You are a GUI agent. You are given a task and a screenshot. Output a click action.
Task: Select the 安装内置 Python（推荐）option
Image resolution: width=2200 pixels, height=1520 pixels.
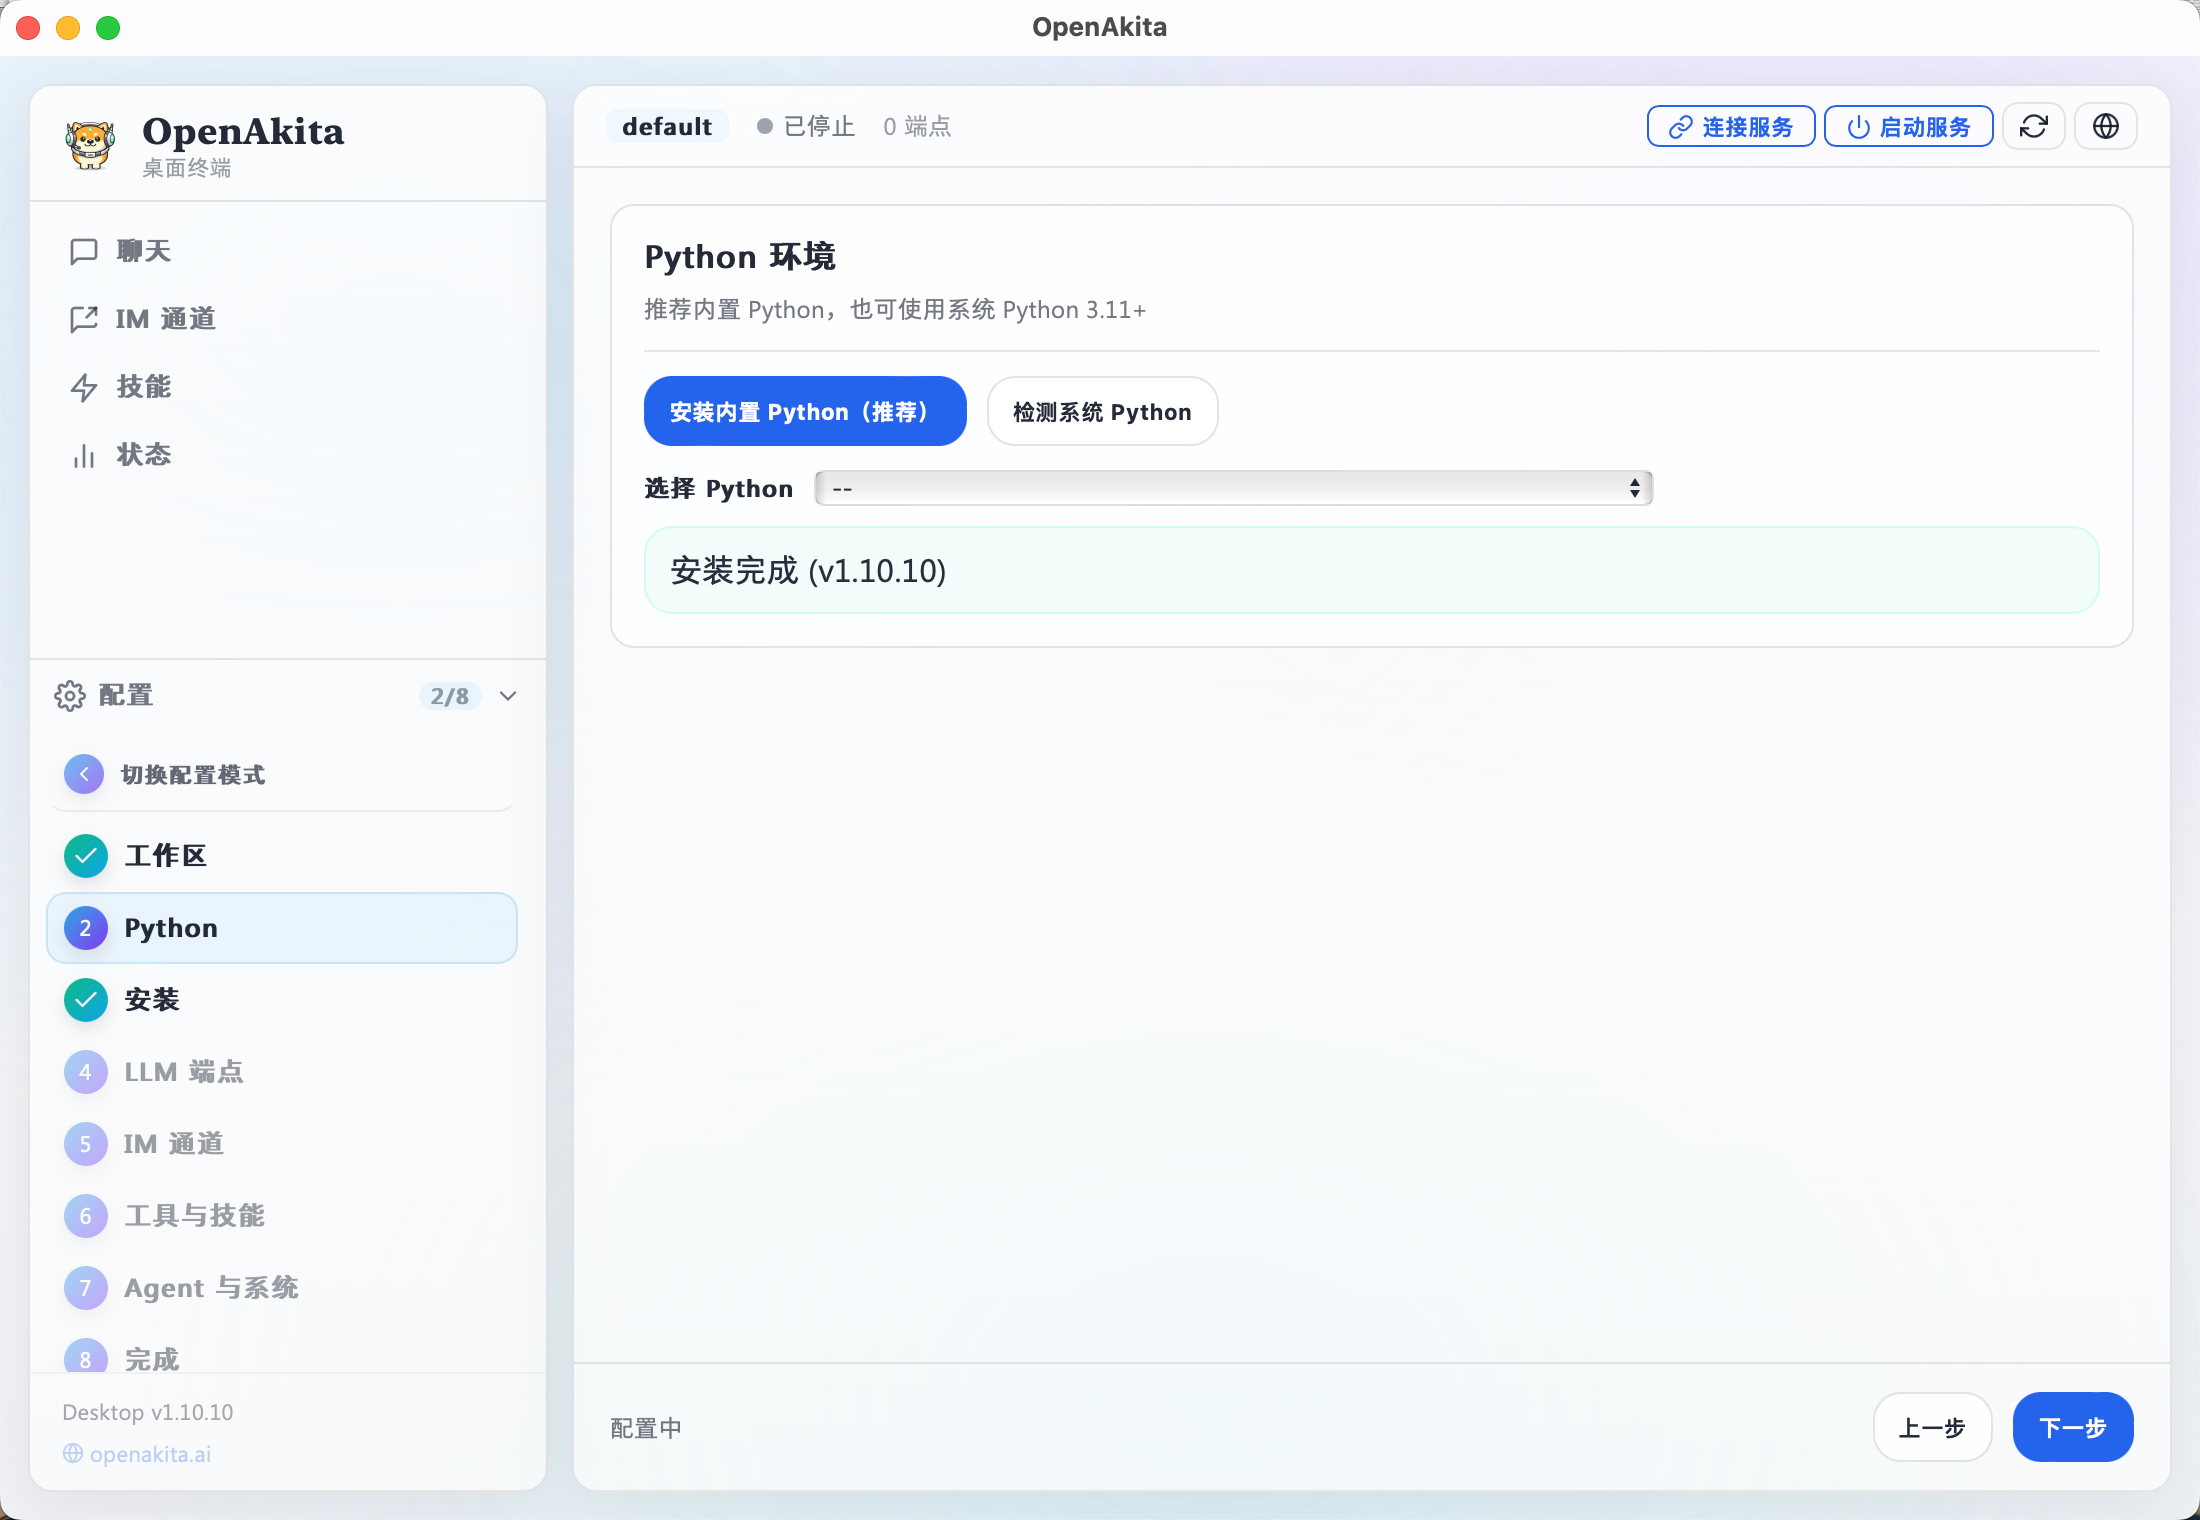(804, 411)
